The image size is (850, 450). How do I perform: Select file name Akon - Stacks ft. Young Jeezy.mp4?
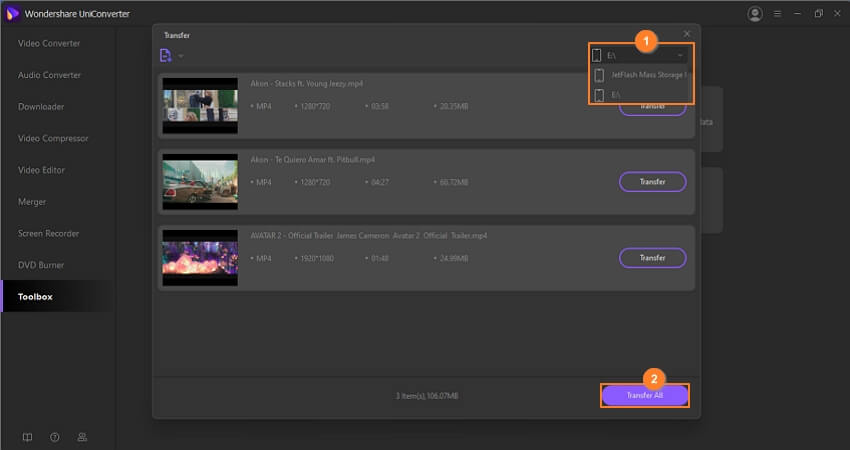pyautogui.click(x=306, y=83)
